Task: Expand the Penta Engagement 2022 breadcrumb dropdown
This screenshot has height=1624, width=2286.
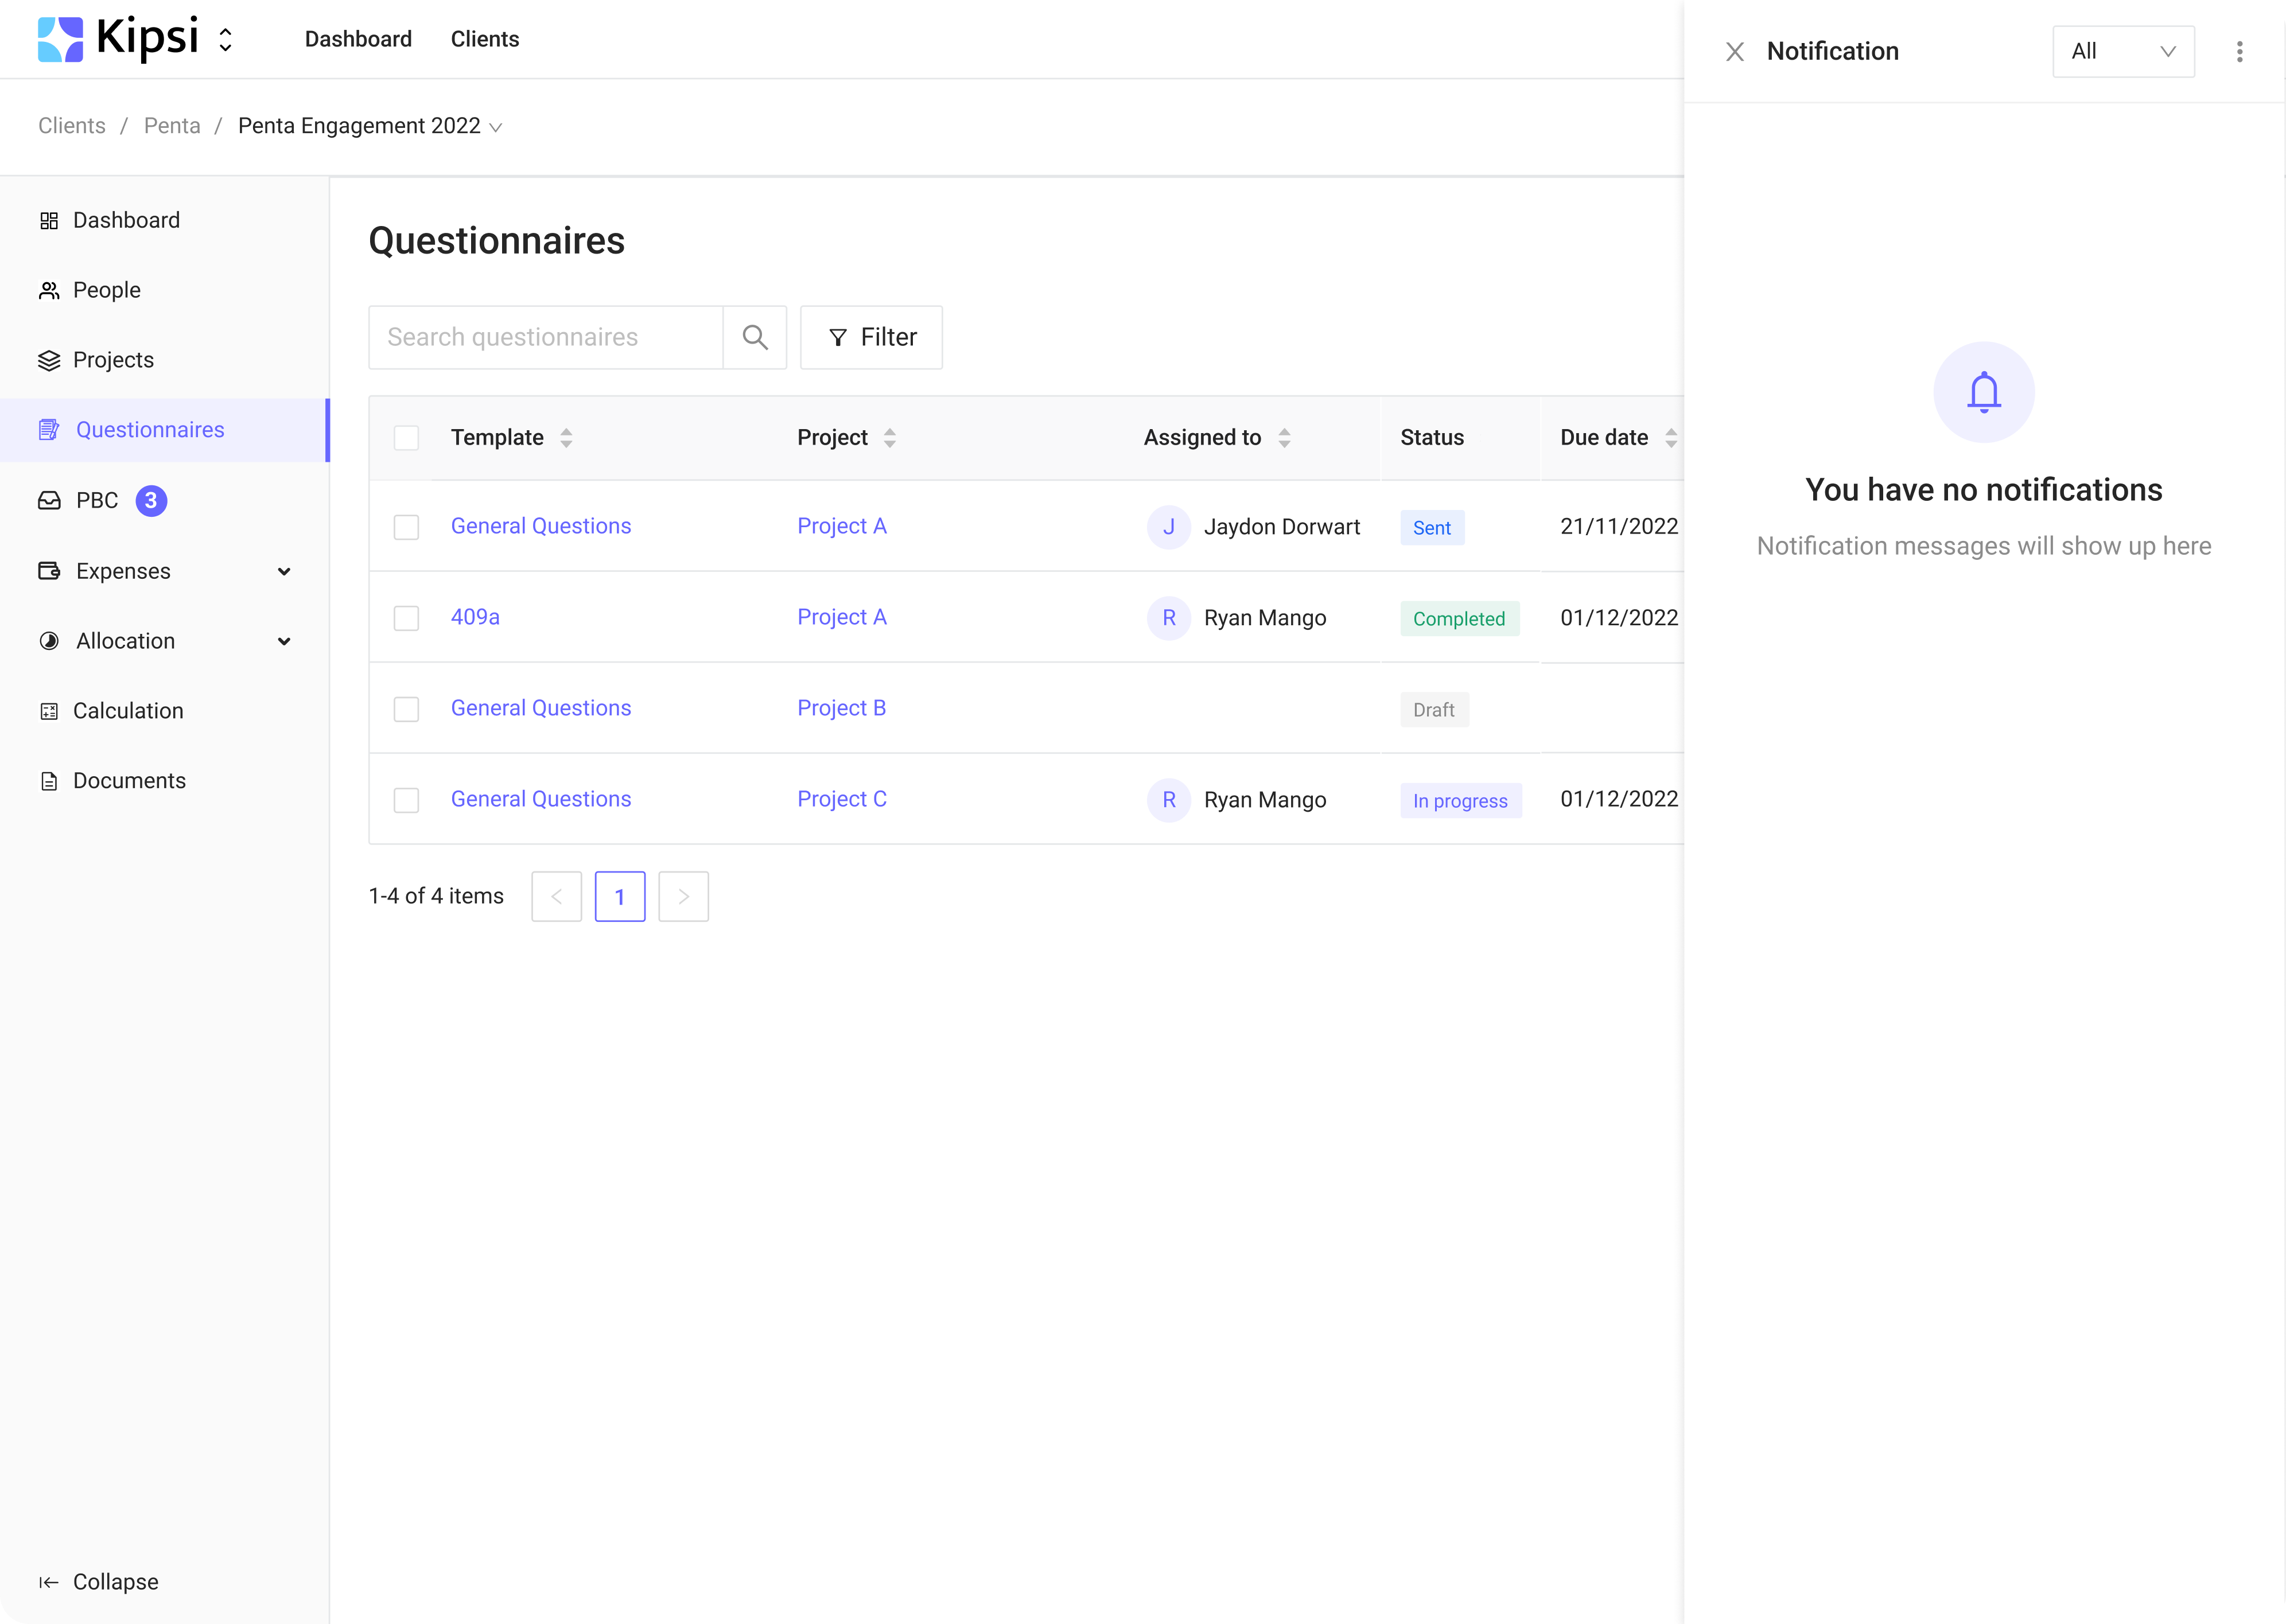Action: 495,127
